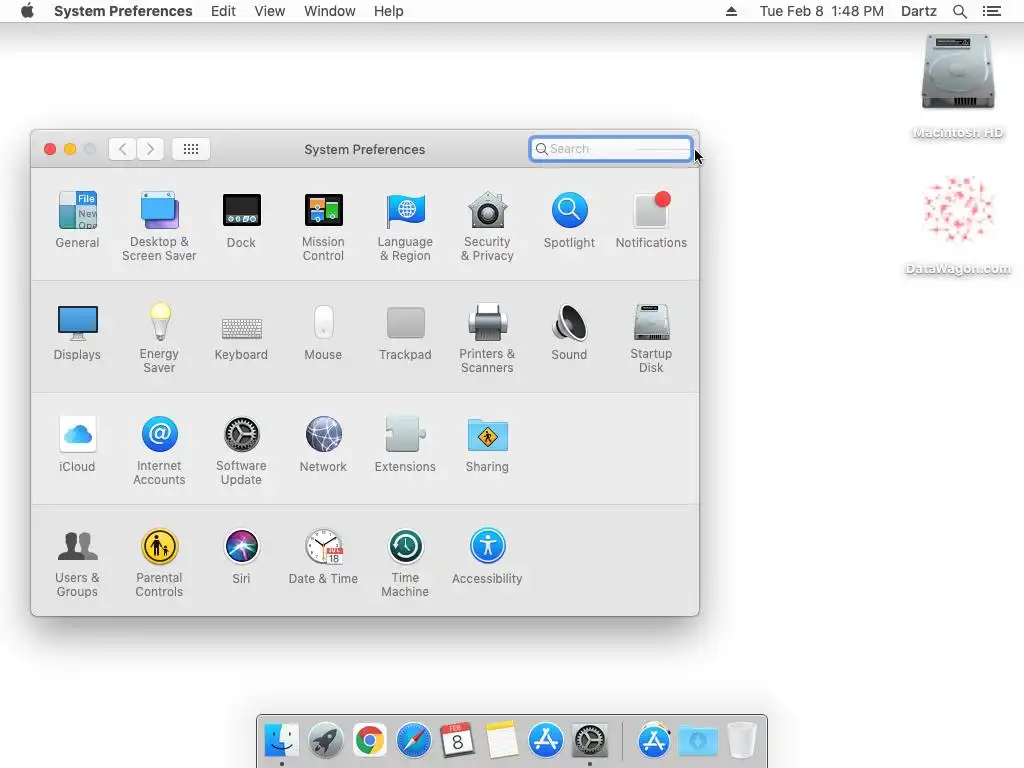This screenshot has width=1024, height=768.
Task: Open Displays preferences
Action: tap(77, 332)
